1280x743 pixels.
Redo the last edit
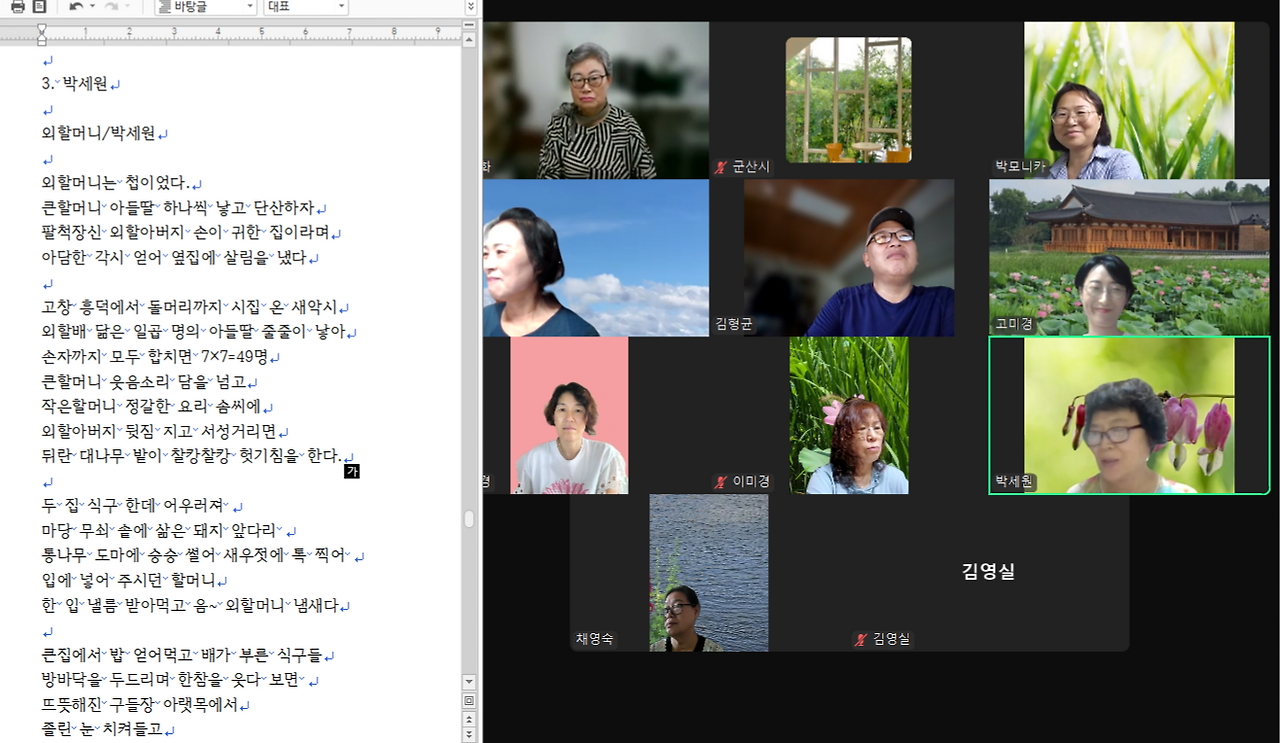112,7
